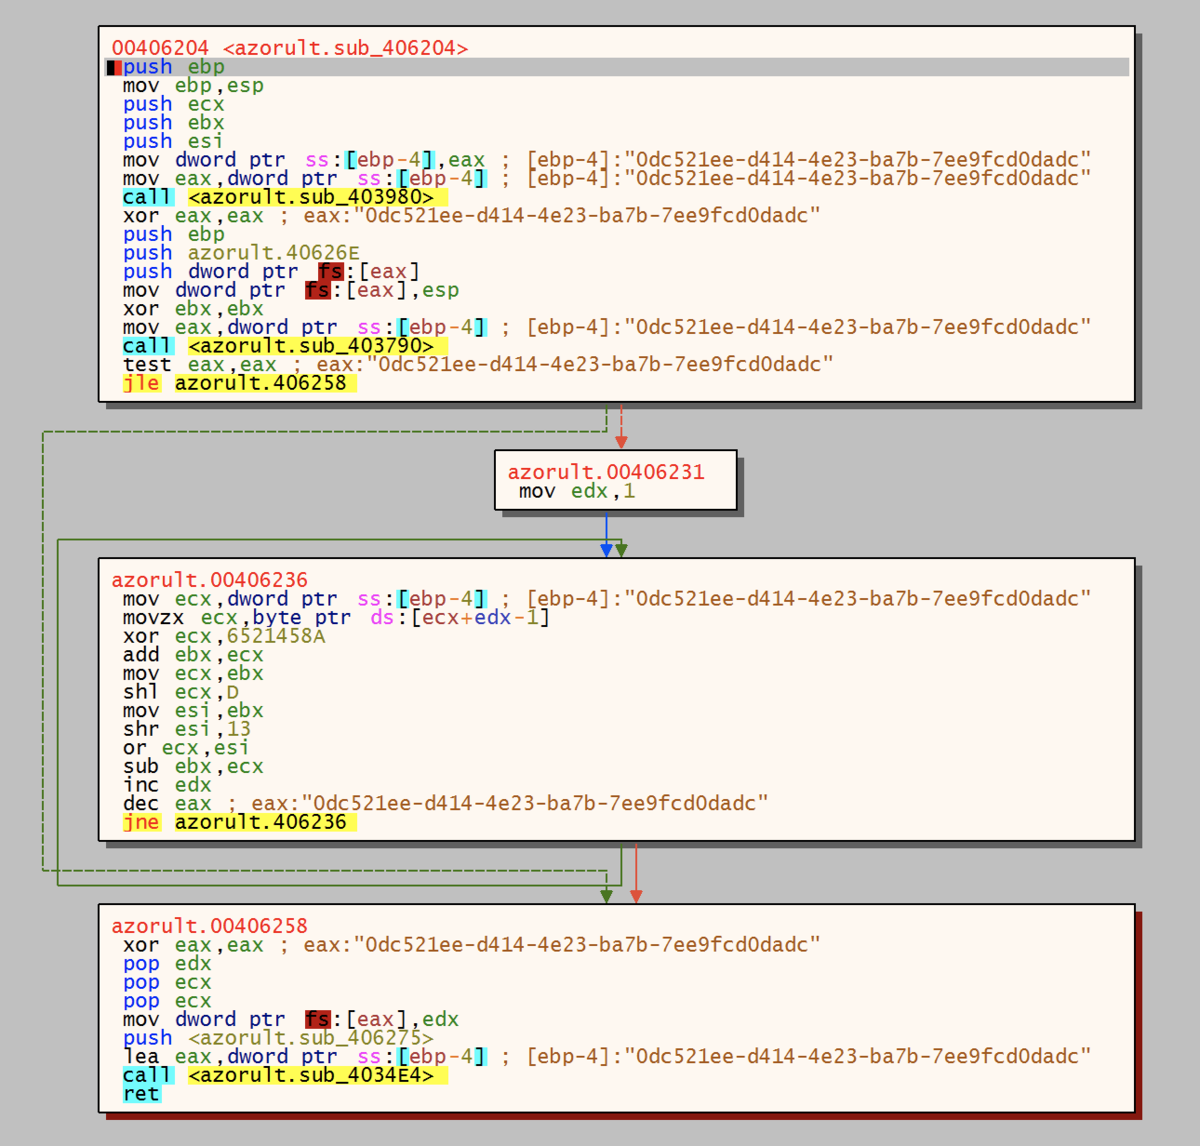
Task: Select 'mov dword ptr ss:[ebp-4],eax' line
Action: pyautogui.click(x=304, y=160)
